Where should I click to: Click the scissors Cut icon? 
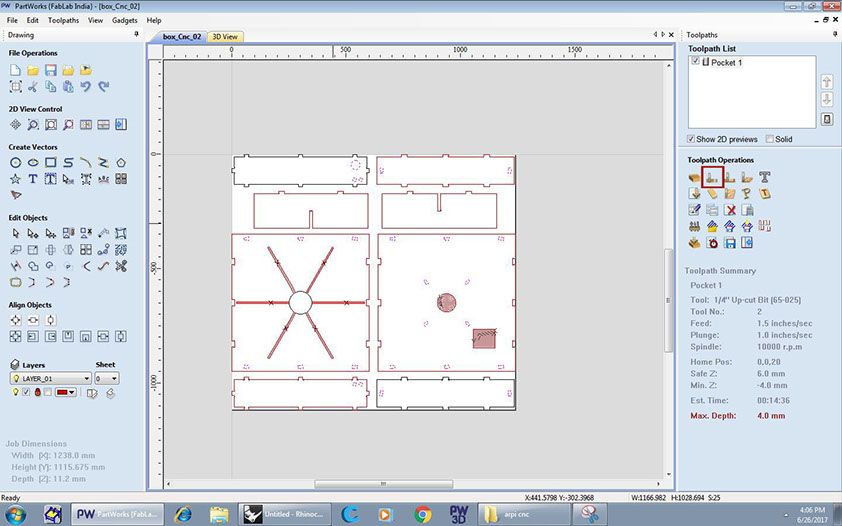coord(33,86)
